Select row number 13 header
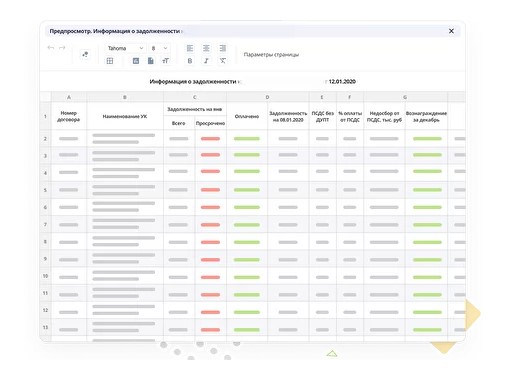Image resolution: width=518 pixels, height=373 pixels. (45, 327)
